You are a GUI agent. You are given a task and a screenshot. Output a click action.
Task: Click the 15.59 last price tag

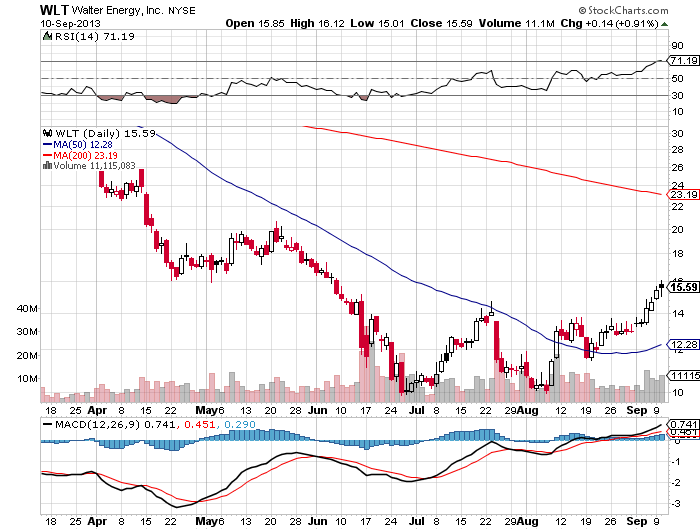(683, 287)
